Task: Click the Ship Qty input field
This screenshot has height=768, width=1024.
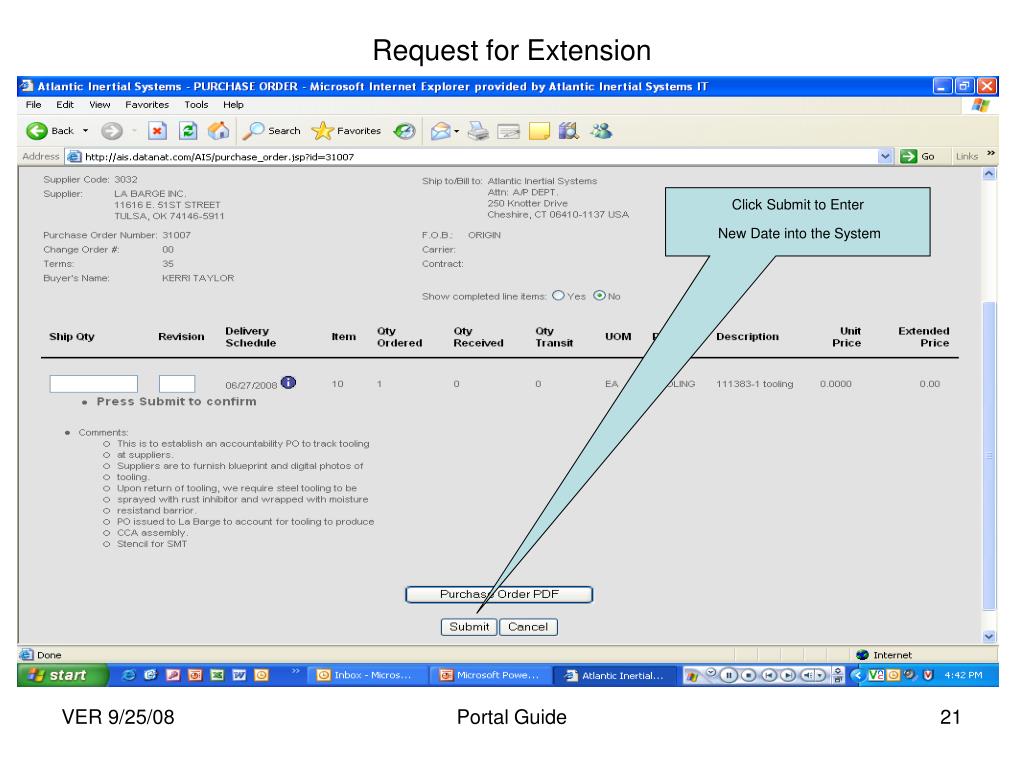Action: (x=93, y=384)
